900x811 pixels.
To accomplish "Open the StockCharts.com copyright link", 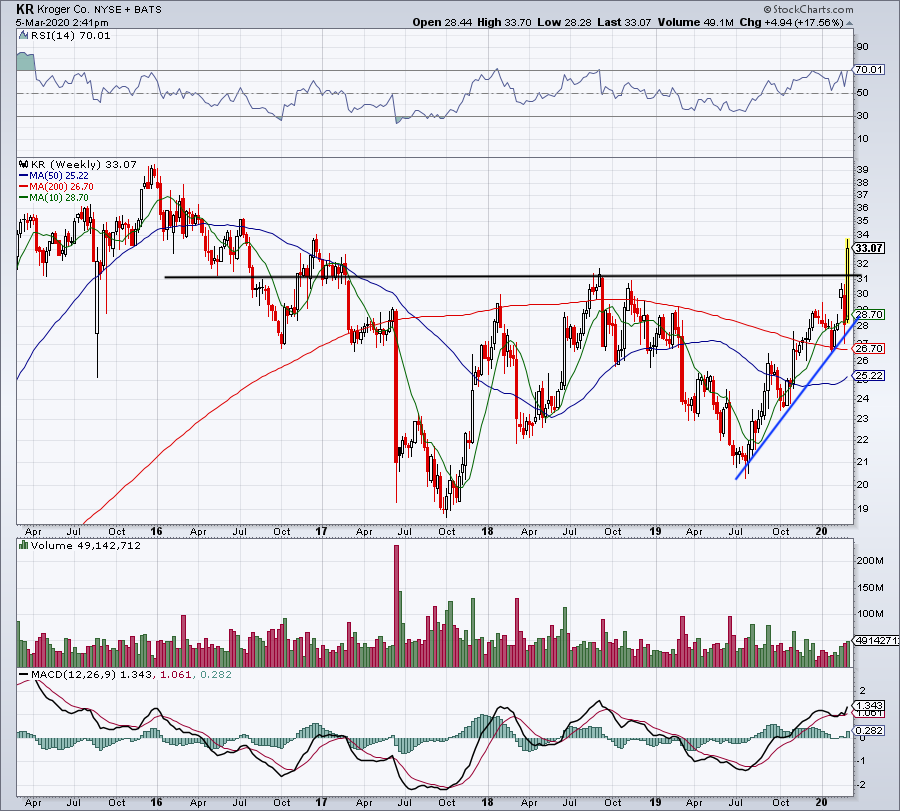I will click(x=808, y=9).
